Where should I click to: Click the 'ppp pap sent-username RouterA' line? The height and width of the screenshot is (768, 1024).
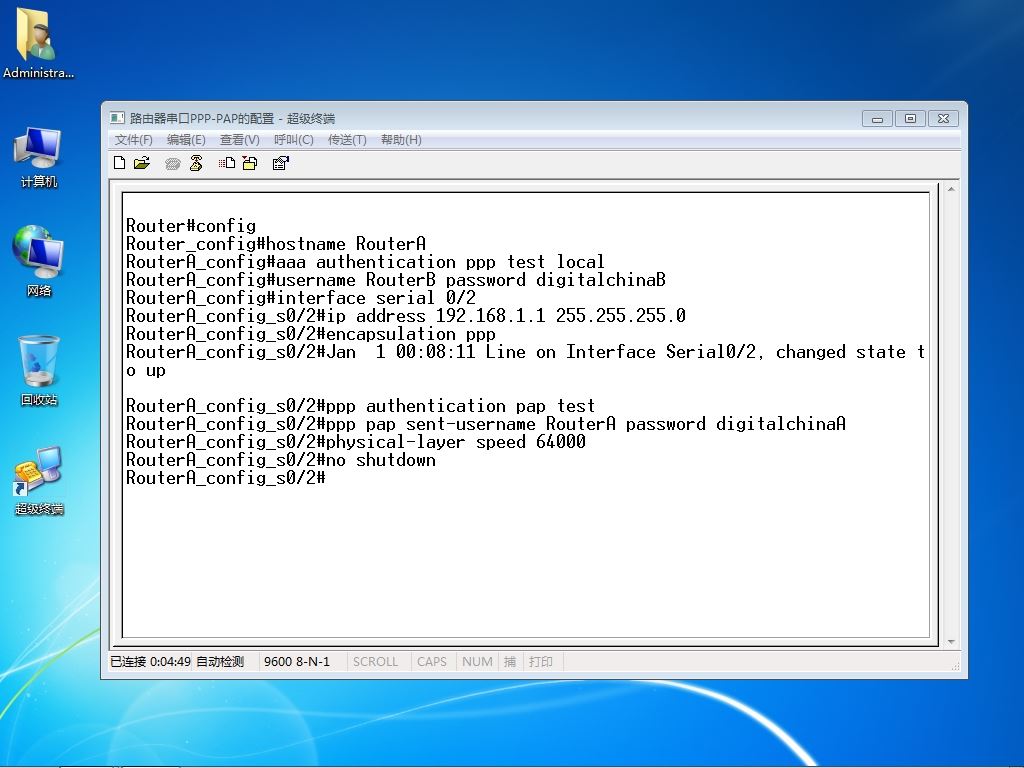486,424
